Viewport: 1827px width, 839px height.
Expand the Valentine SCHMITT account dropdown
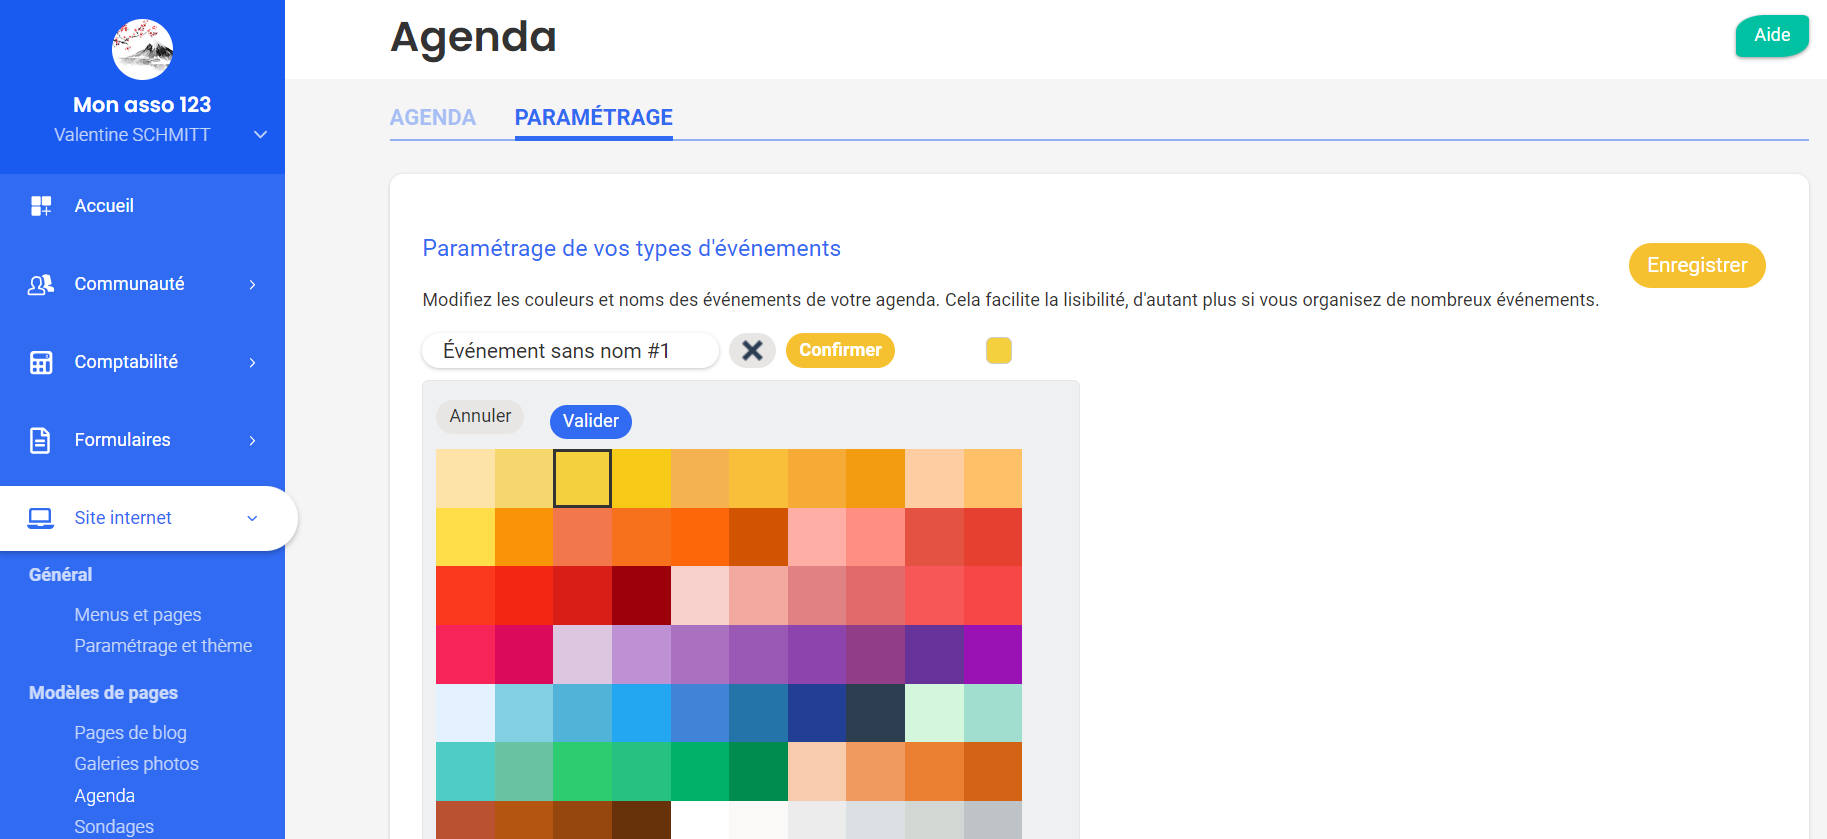pyautogui.click(x=260, y=135)
